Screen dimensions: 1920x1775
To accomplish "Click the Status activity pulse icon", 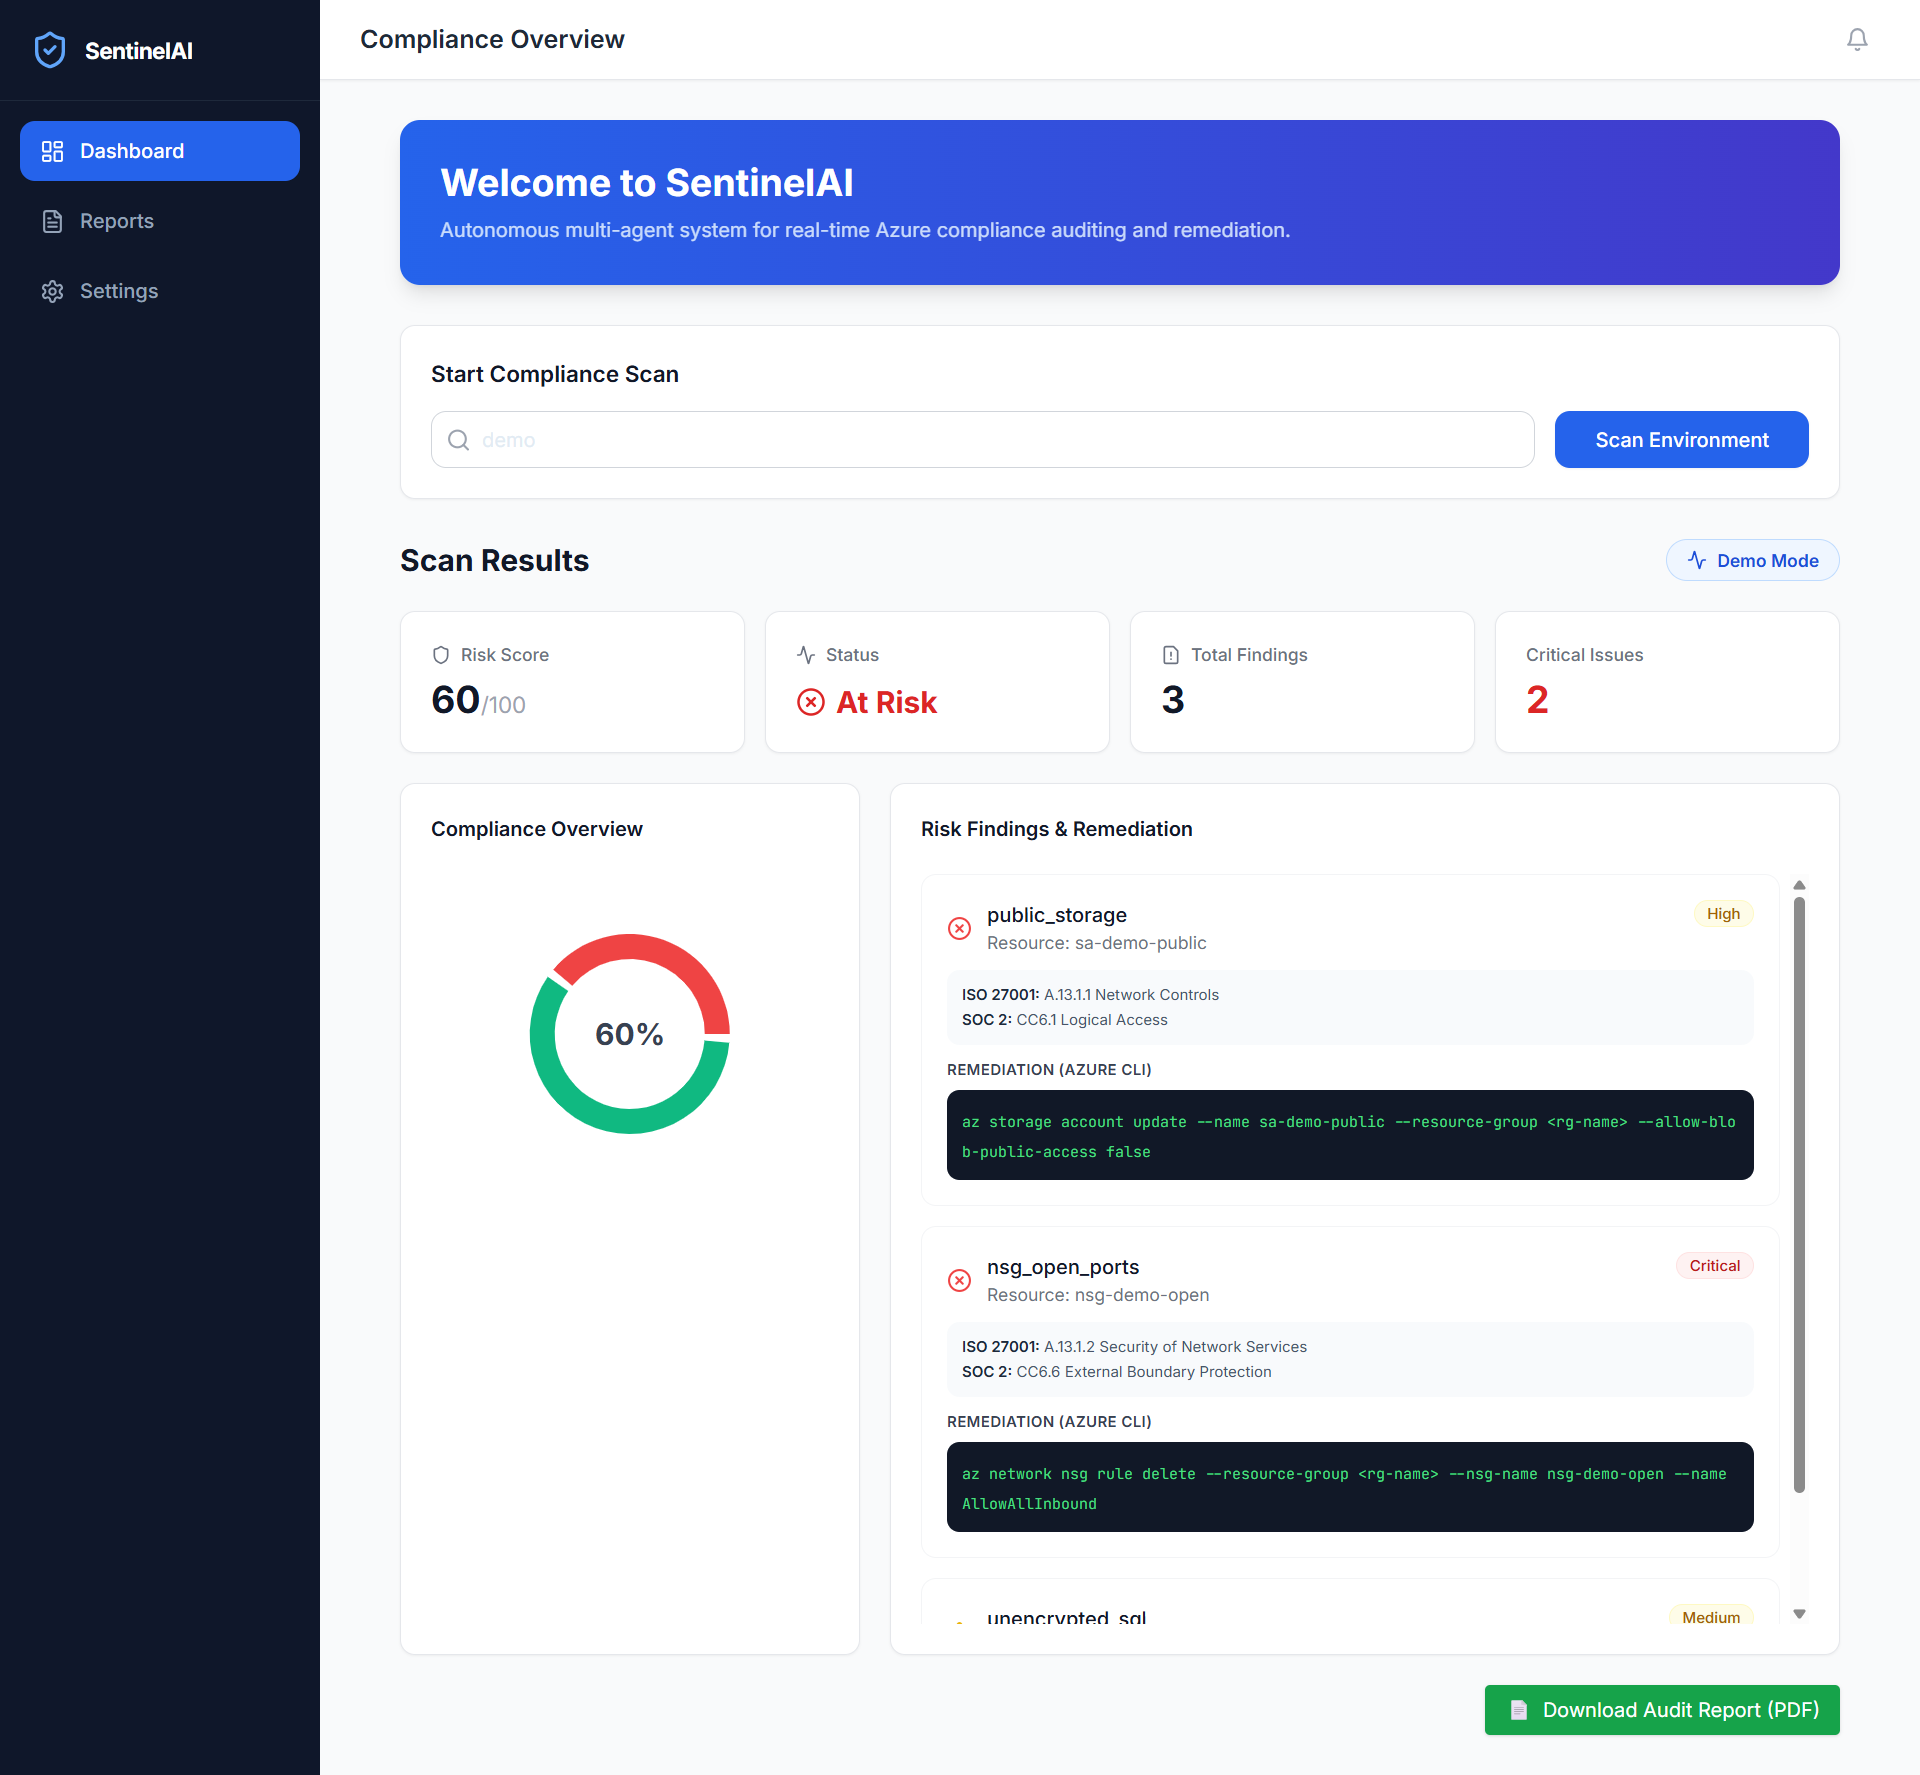I will [x=806, y=655].
